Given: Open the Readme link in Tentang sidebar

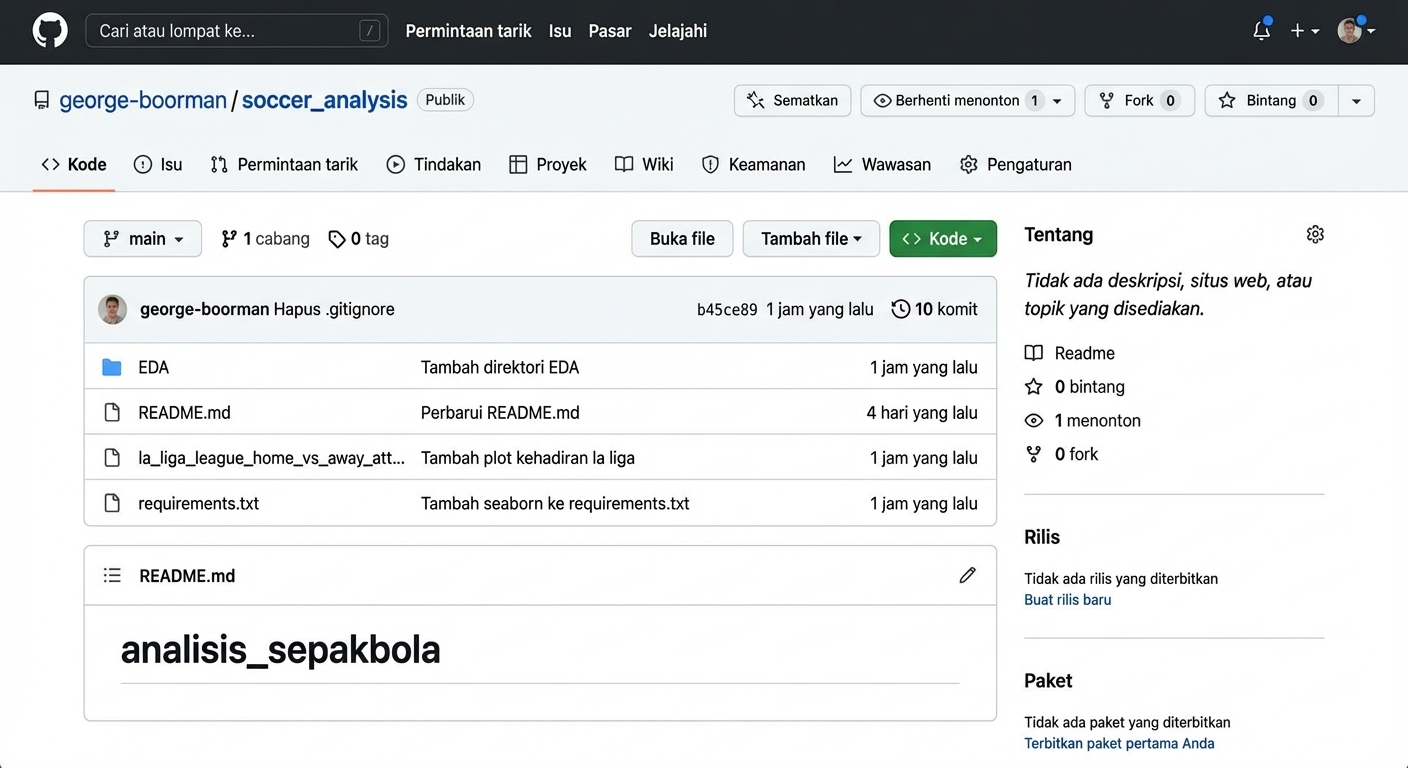Looking at the screenshot, I should pyautogui.click(x=1070, y=353).
